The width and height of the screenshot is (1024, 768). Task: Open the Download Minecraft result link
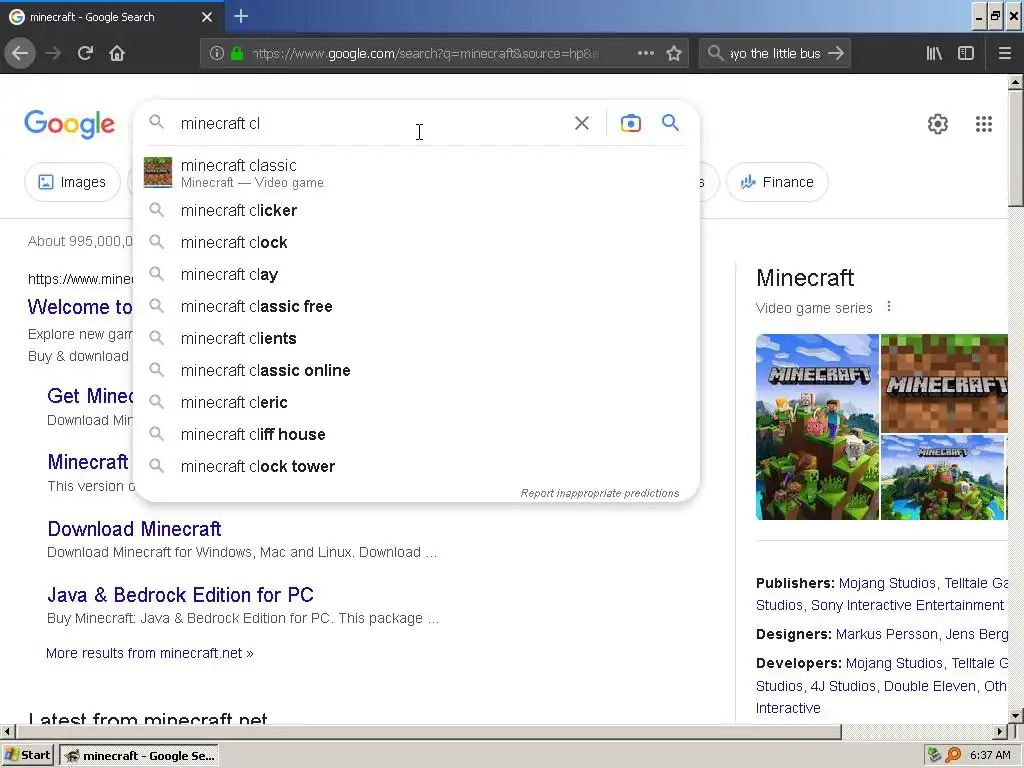tap(135, 528)
